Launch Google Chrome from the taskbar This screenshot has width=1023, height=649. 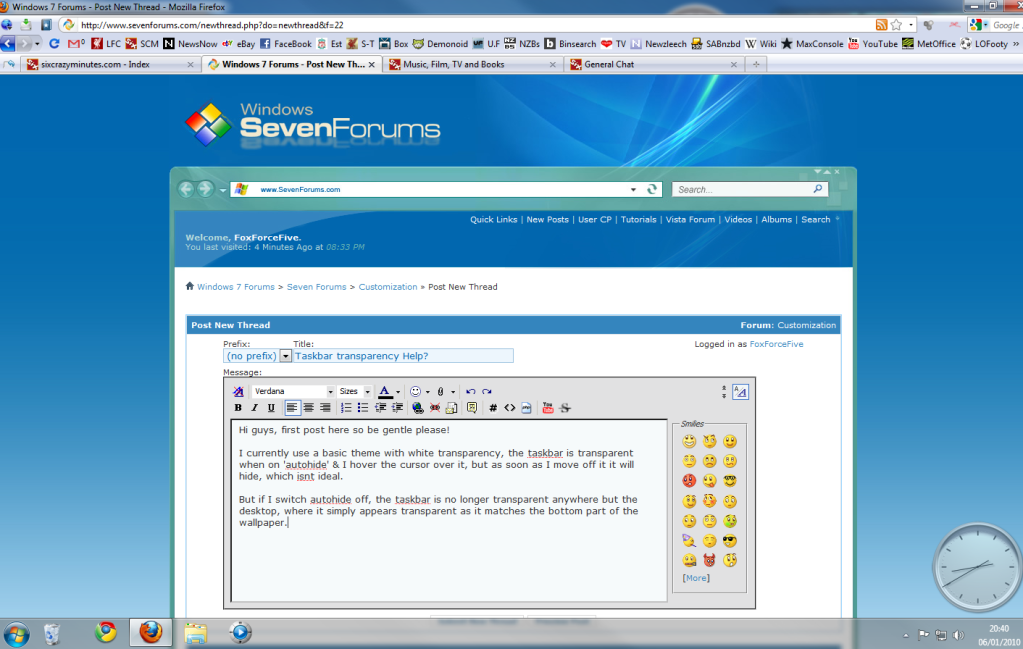[x=106, y=633]
